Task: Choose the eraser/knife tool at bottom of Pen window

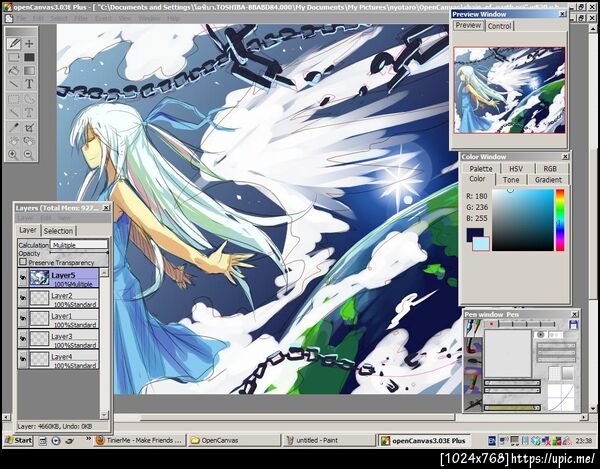Action: pyautogui.click(x=473, y=403)
